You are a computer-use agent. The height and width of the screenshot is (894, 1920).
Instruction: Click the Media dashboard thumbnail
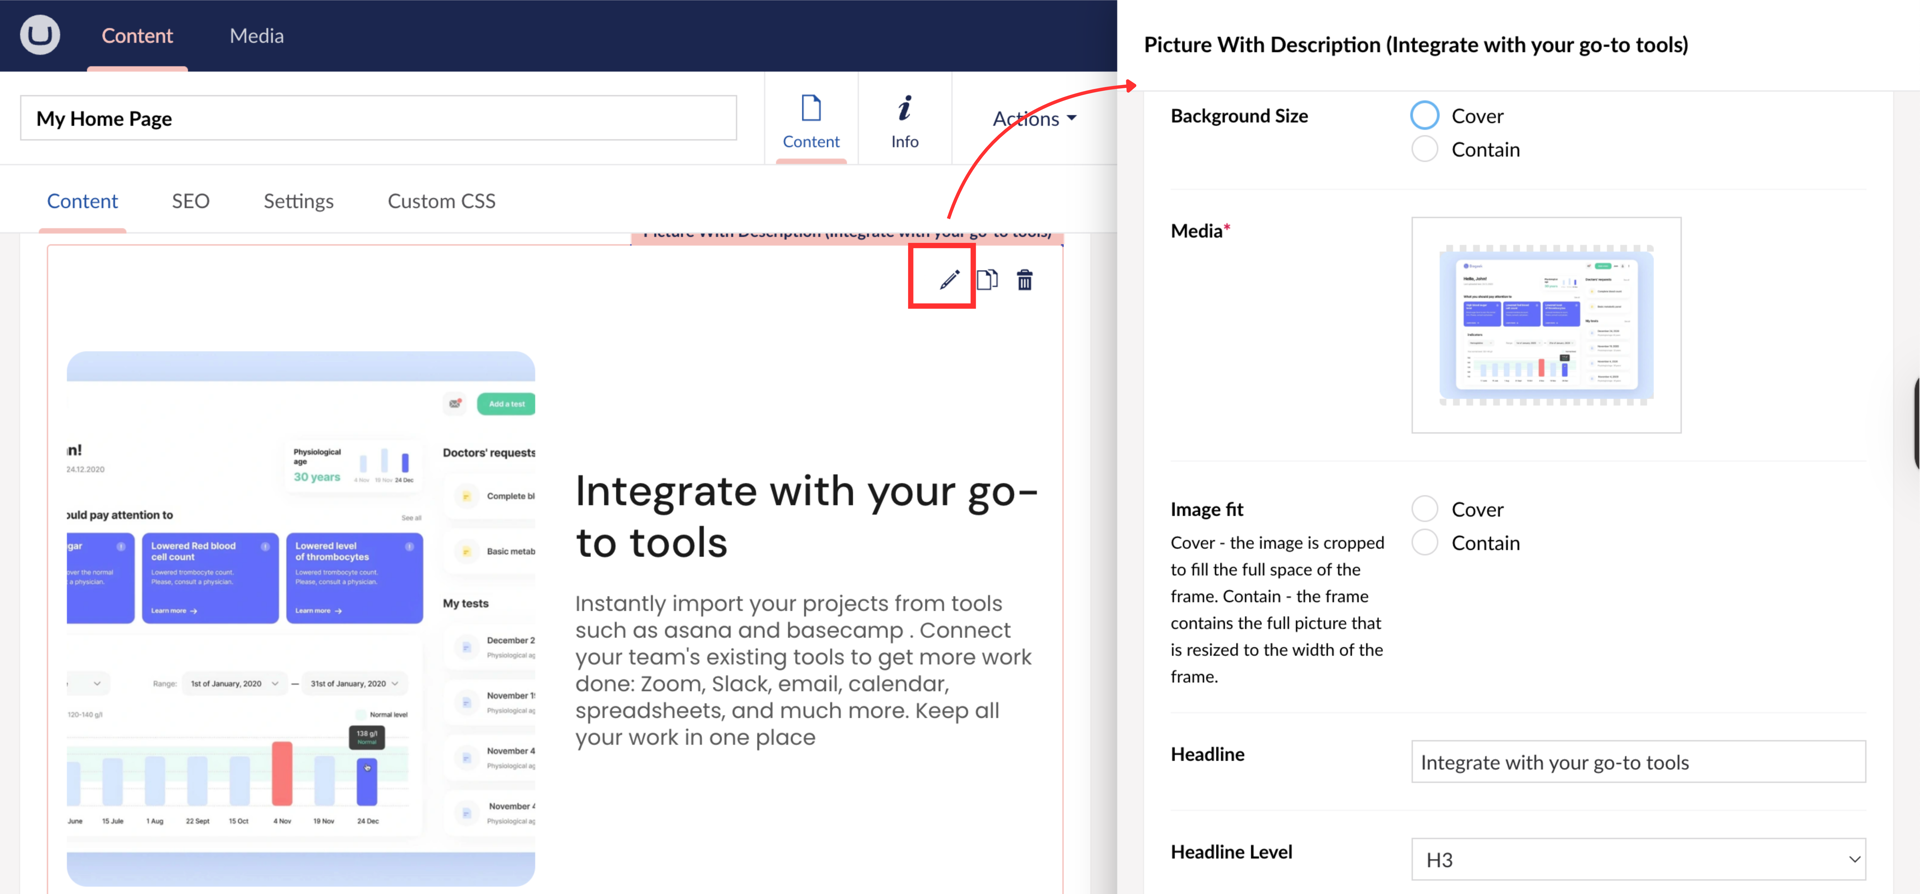pos(1546,325)
